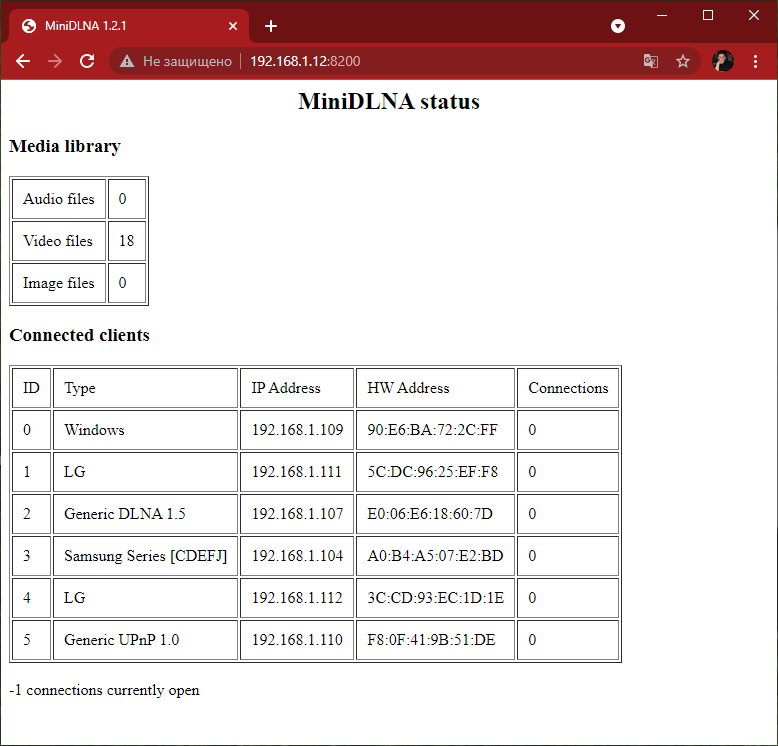Click the 'Generic UPnP 1.0' cell
Image resolution: width=778 pixels, height=746 pixels.
[x=145, y=640]
